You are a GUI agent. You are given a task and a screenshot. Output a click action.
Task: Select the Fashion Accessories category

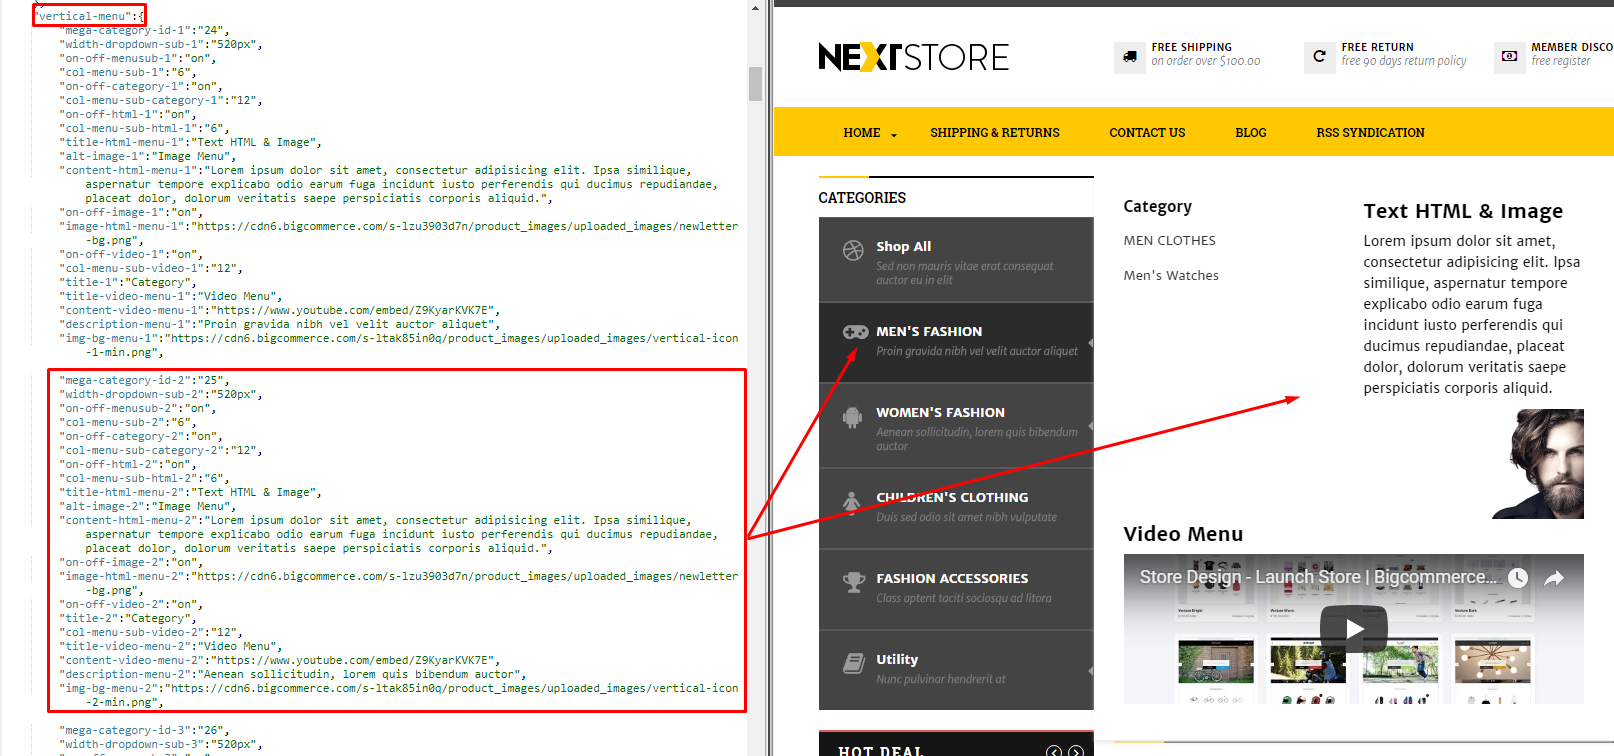(x=956, y=590)
